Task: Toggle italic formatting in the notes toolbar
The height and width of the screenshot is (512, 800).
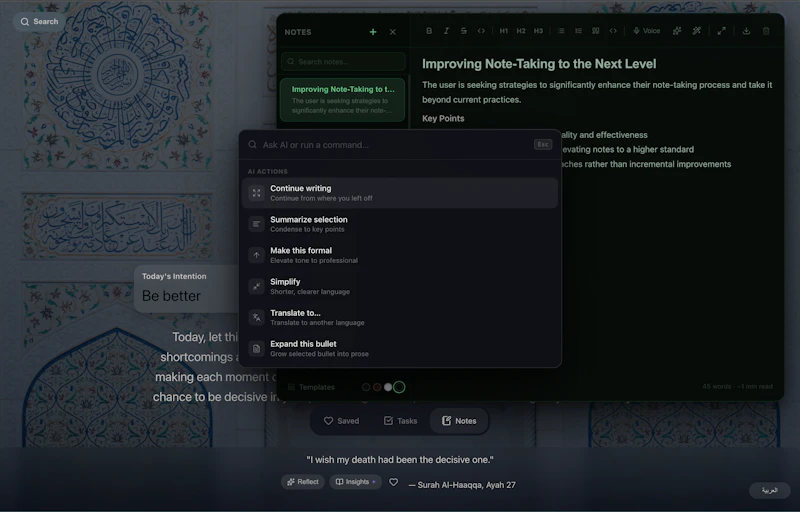Action: 446,31
